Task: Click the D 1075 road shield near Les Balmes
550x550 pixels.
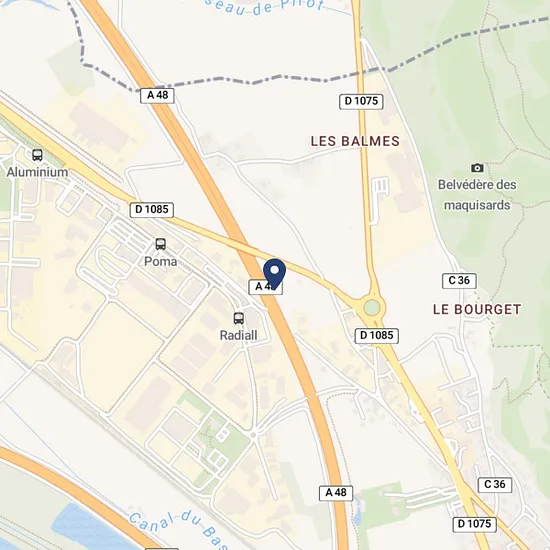Action: (x=361, y=101)
